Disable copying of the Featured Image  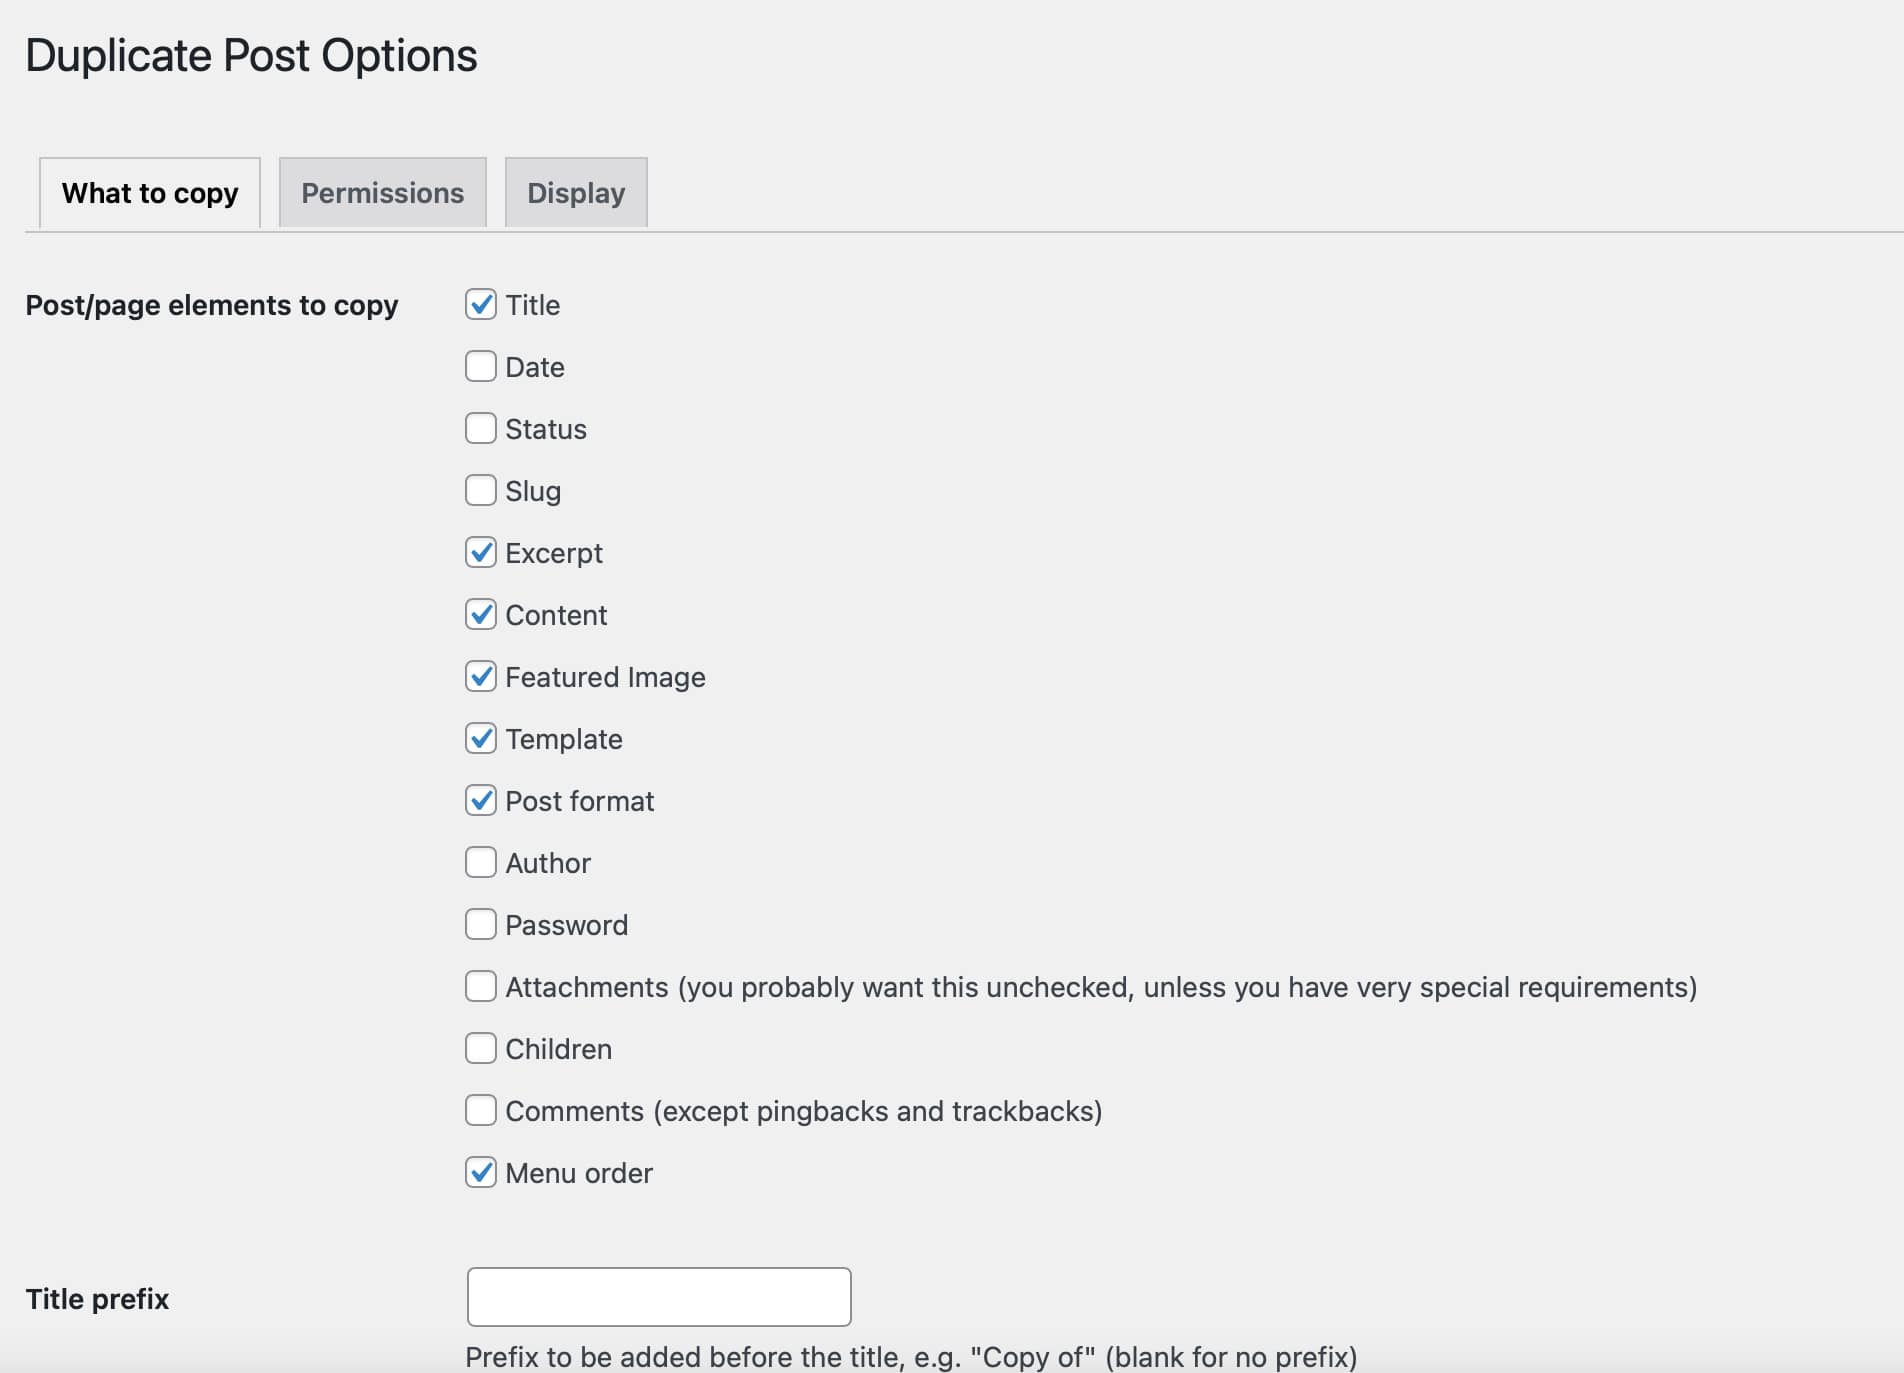481,676
